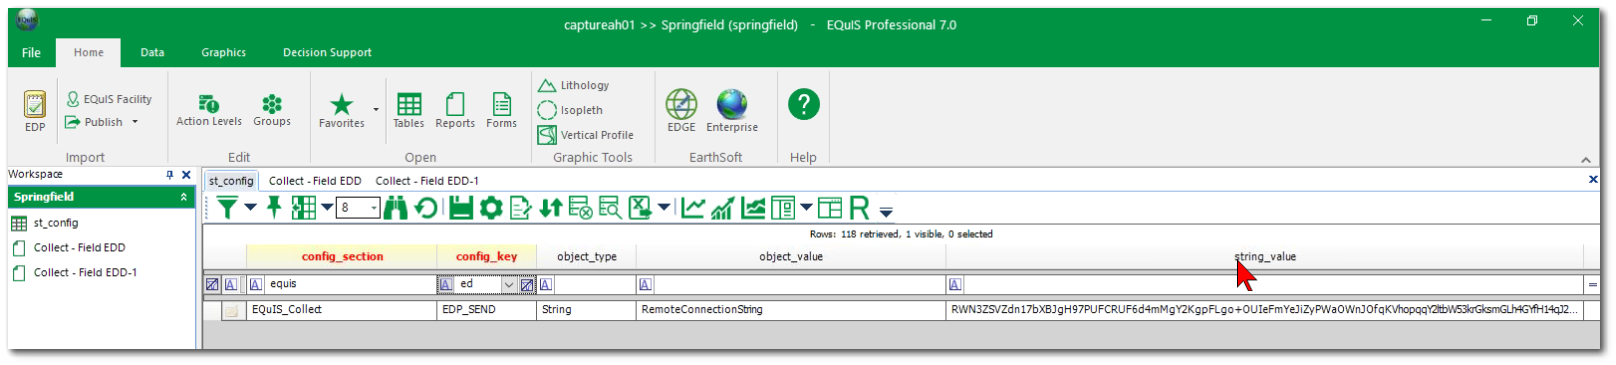Click the config_key column header

pyautogui.click(x=487, y=257)
